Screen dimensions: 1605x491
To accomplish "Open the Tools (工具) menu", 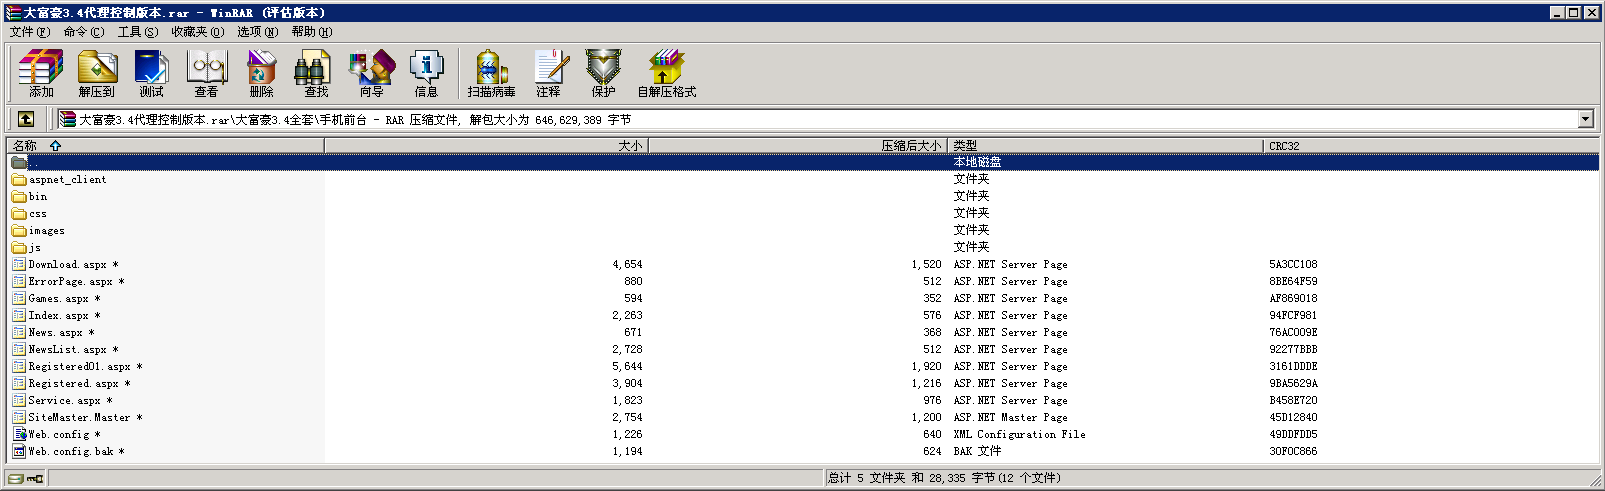I will pyautogui.click(x=137, y=31).
